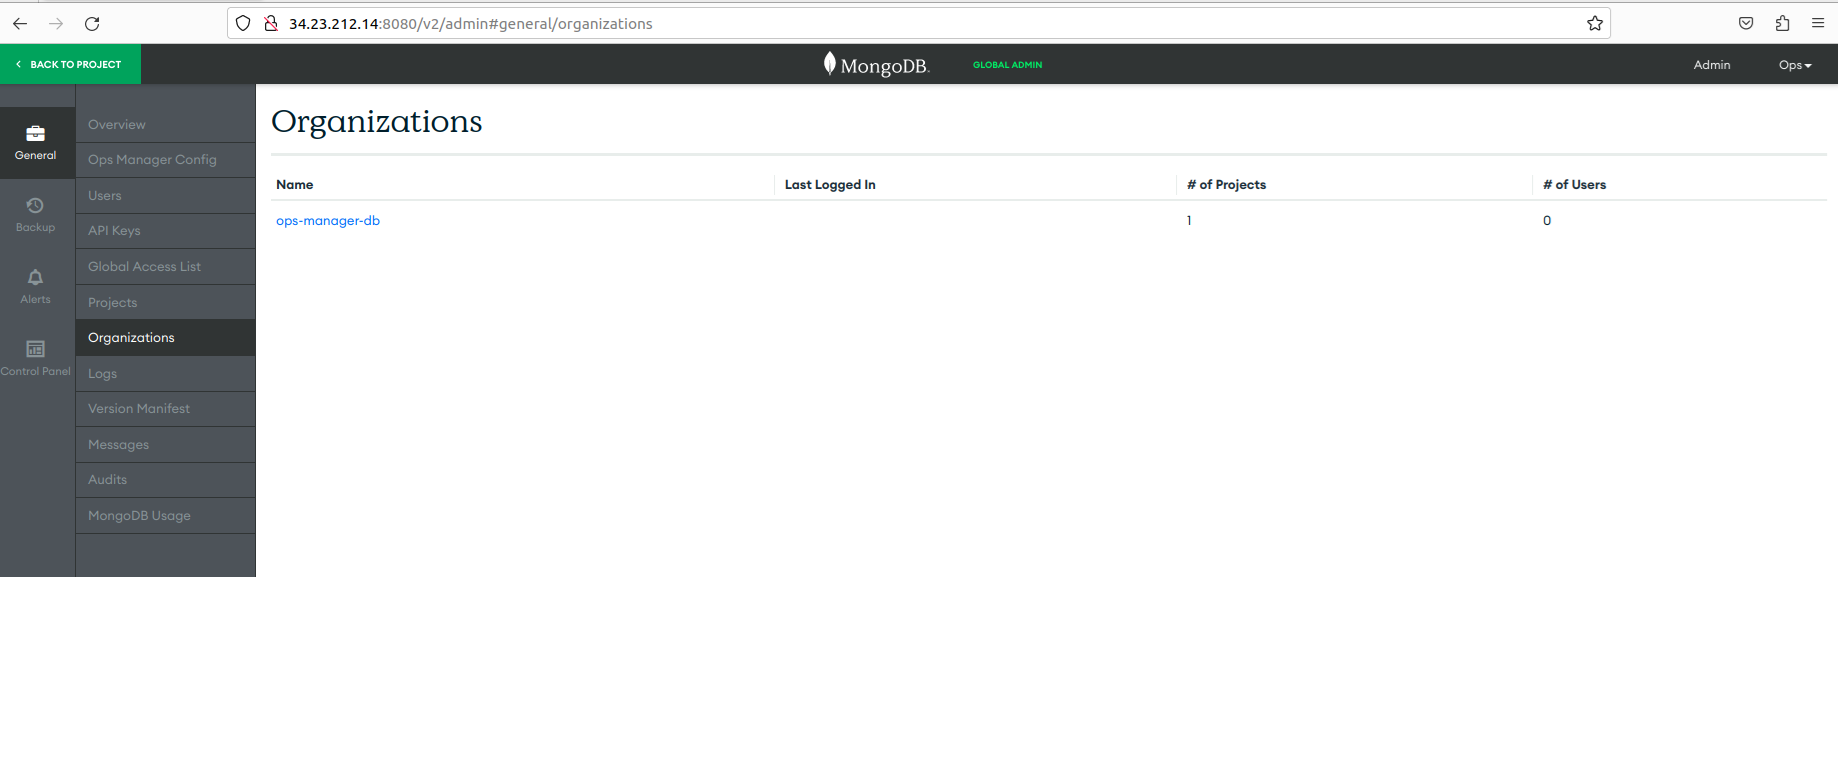Open the browser hamburger menu
1838x782 pixels.
point(1818,24)
